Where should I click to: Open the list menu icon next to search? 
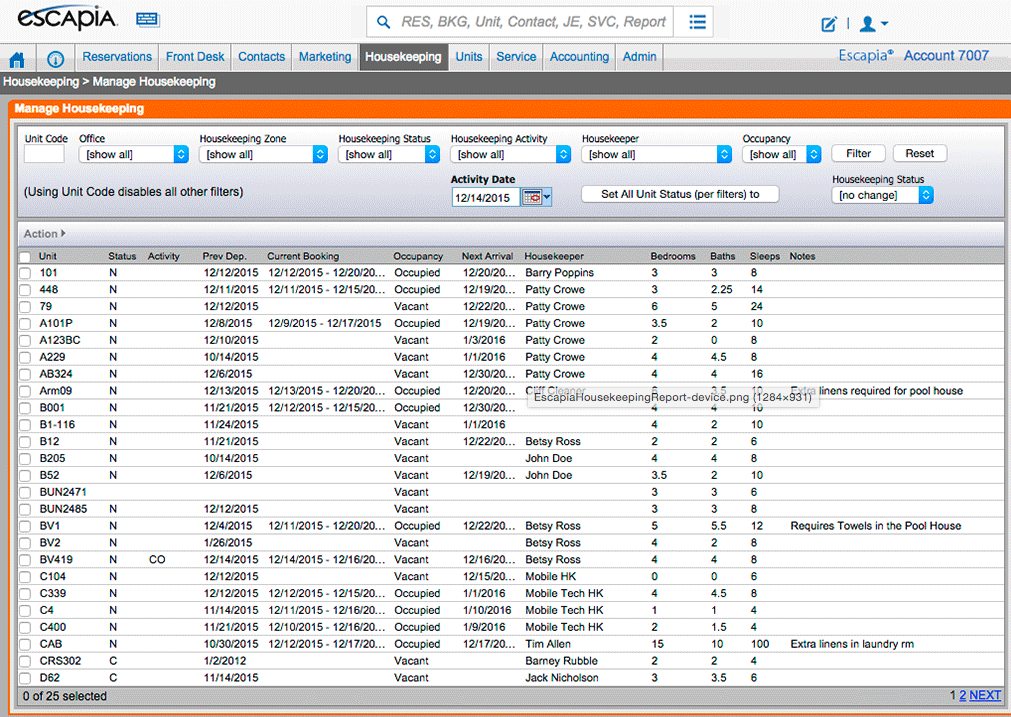coord(697,22)
